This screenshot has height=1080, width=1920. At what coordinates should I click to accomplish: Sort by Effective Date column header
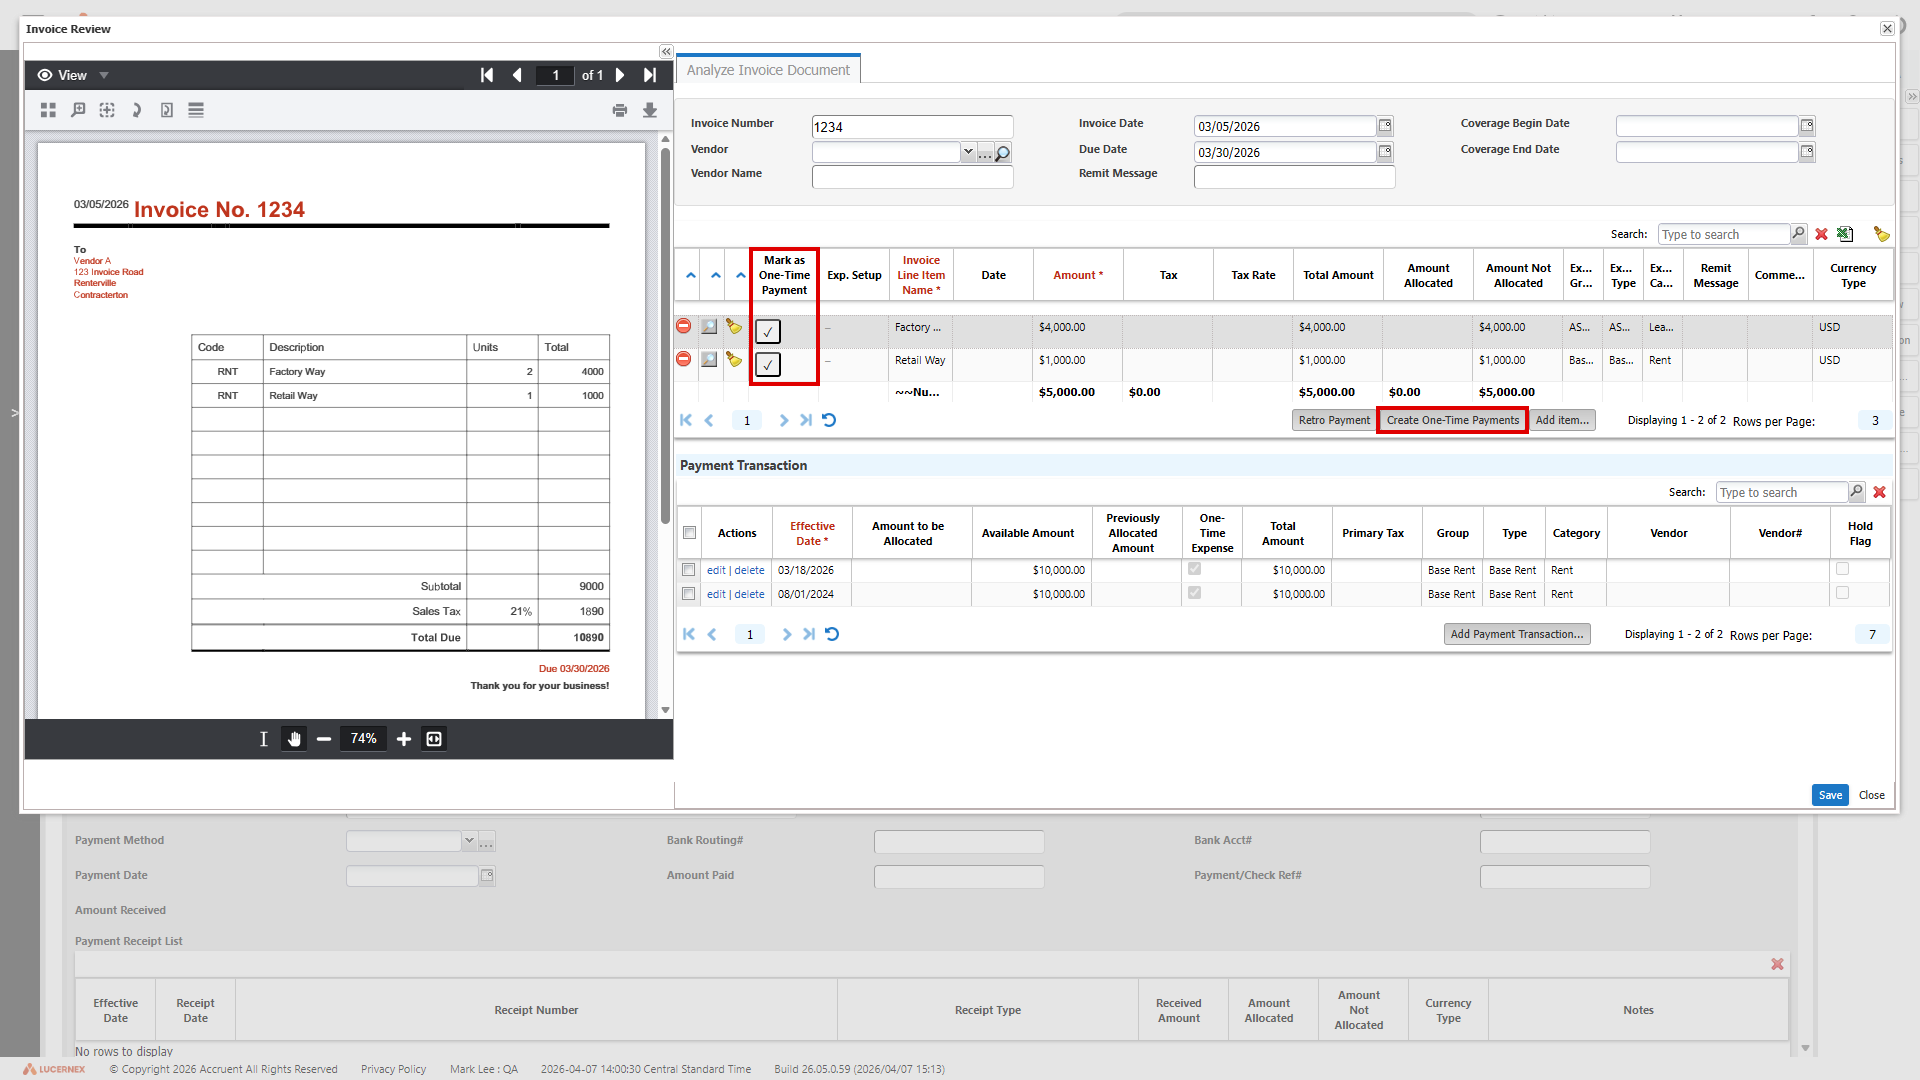(812, 533)
